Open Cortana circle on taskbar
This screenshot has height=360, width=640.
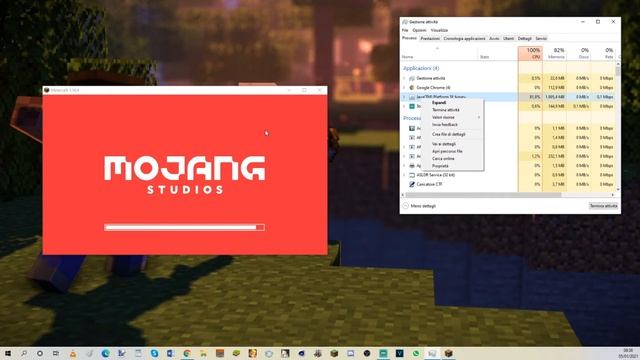(40, 353)
